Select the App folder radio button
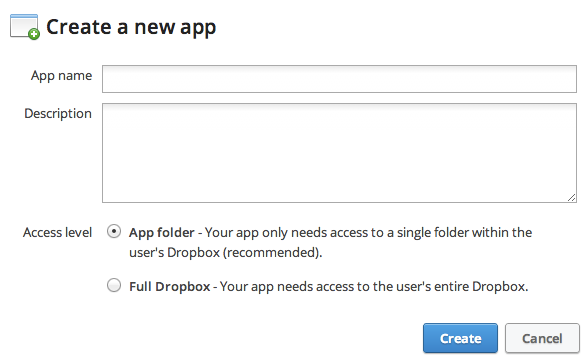 point(114,231)
